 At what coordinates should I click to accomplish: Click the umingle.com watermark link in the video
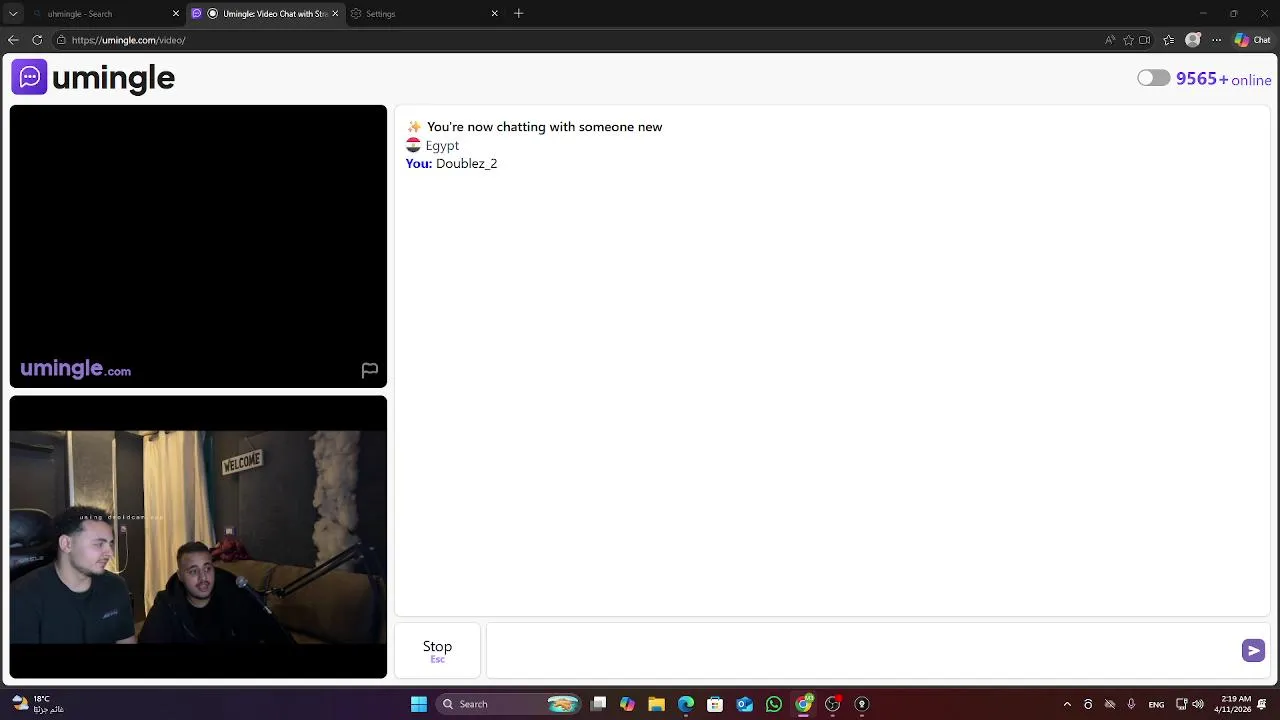[x=76, y=369]
